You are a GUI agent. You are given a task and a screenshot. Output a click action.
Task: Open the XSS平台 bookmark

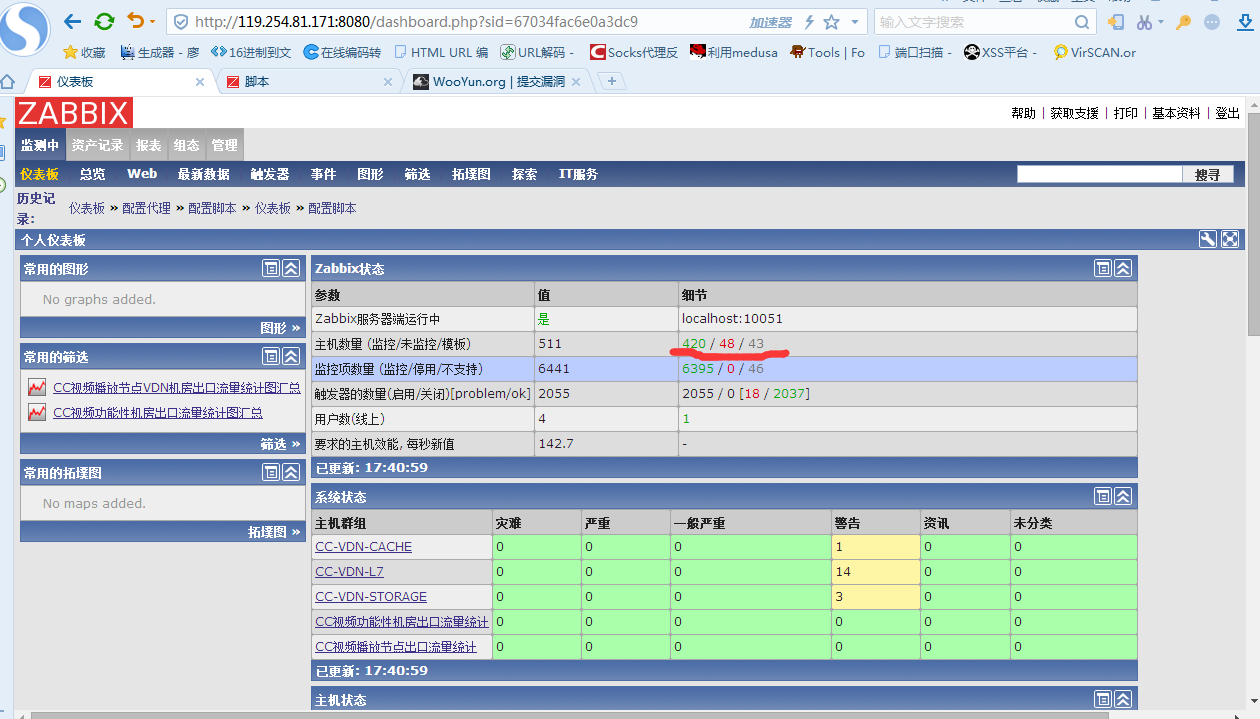(x=1001, y=52)
